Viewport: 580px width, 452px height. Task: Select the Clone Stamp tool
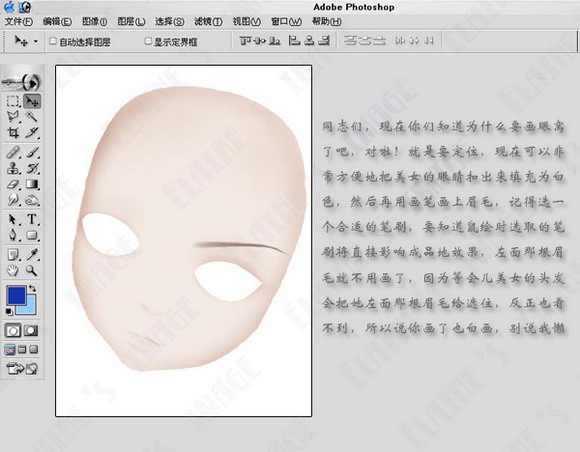(13, 168)
